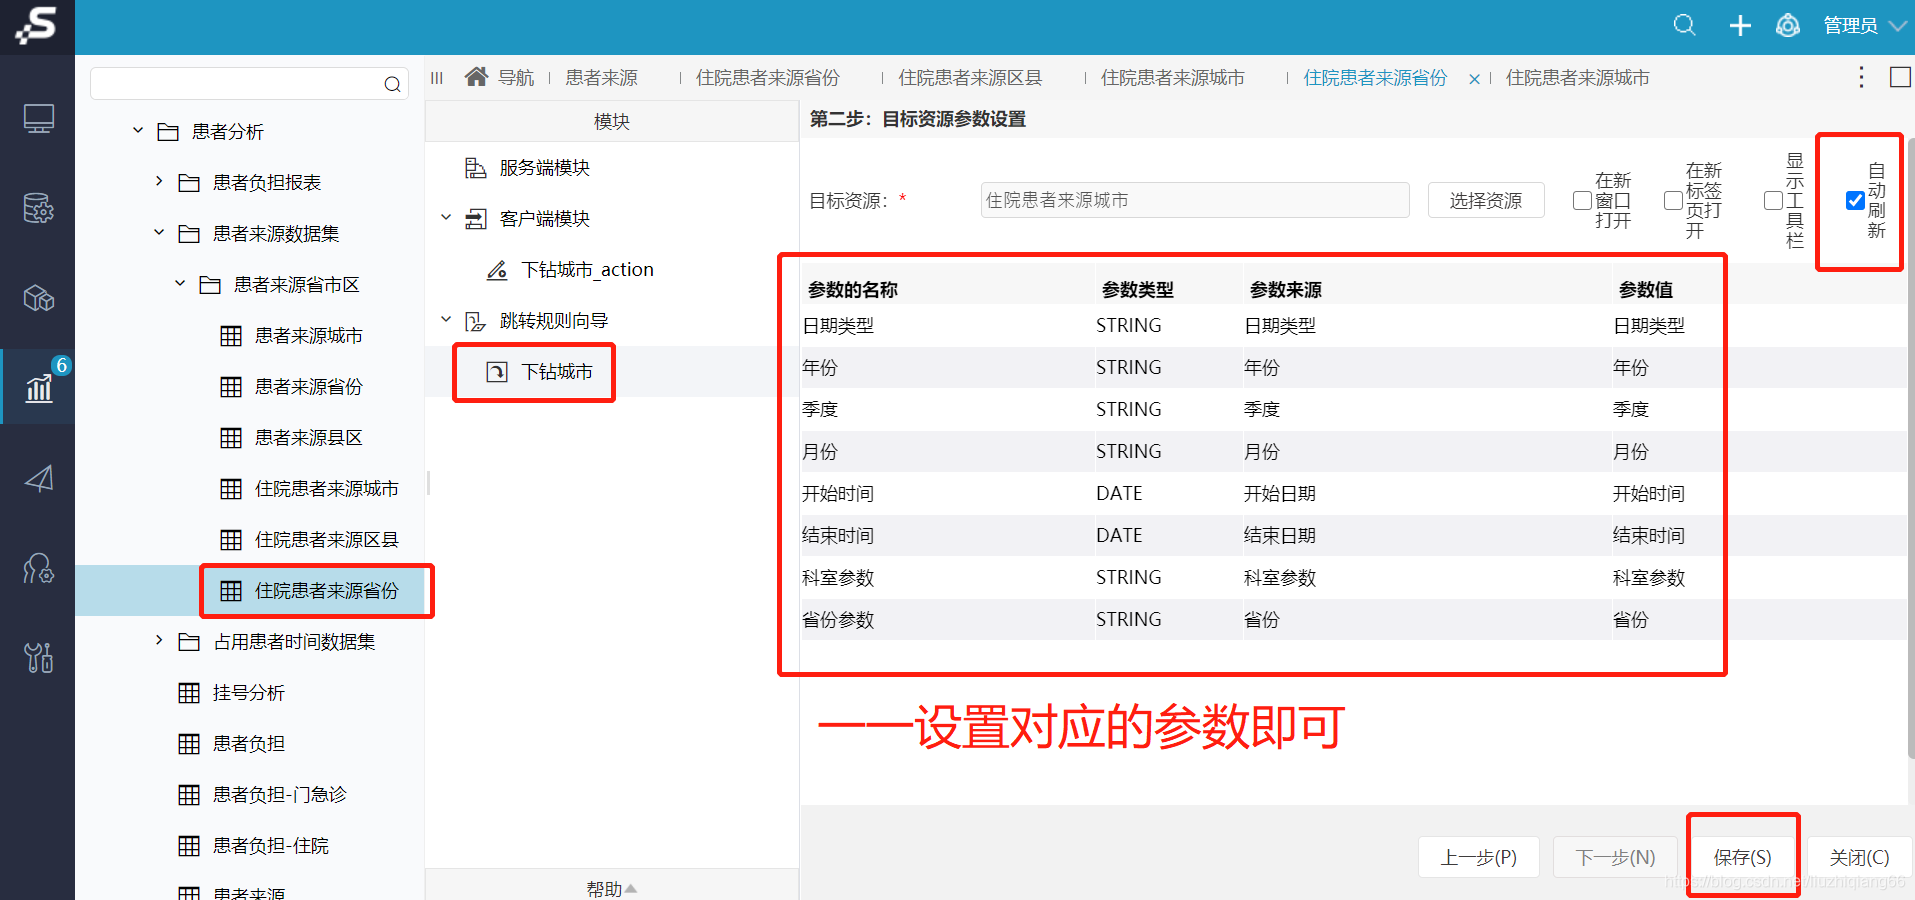Image resolution: width=1915 pixels, height=900 pixels.
Task: Enable 在新窗口打开 checkbox
Action: click(x=1582, y=201)
